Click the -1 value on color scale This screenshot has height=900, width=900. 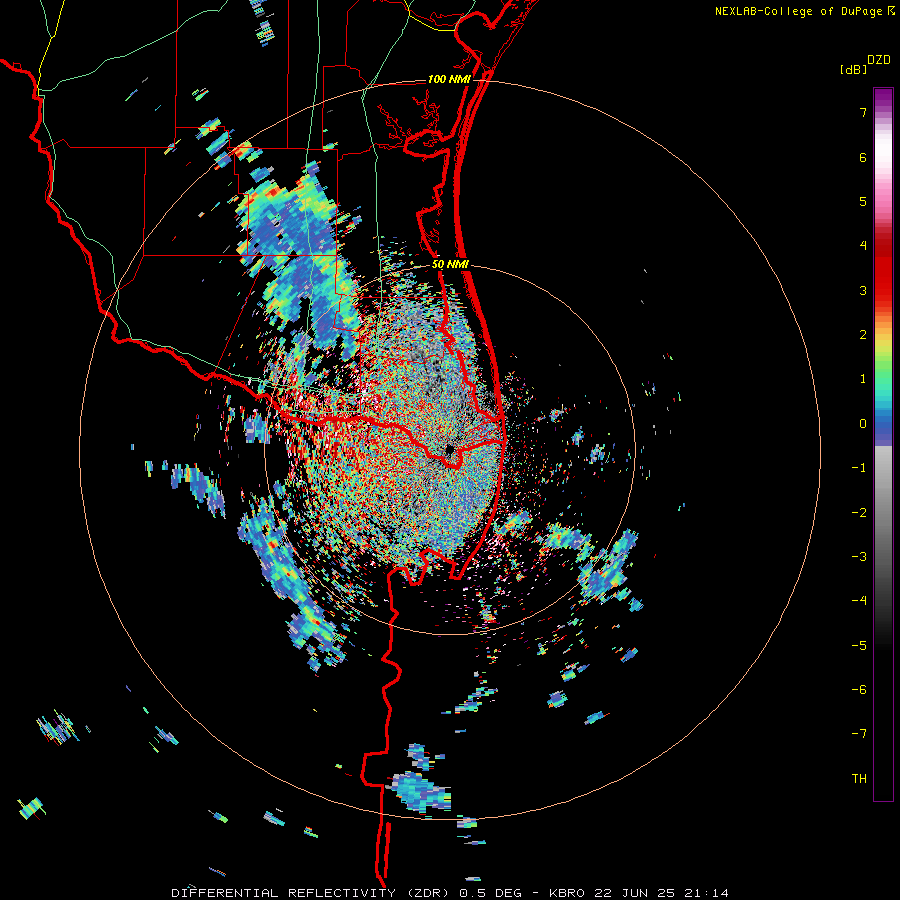coord(859,468)
